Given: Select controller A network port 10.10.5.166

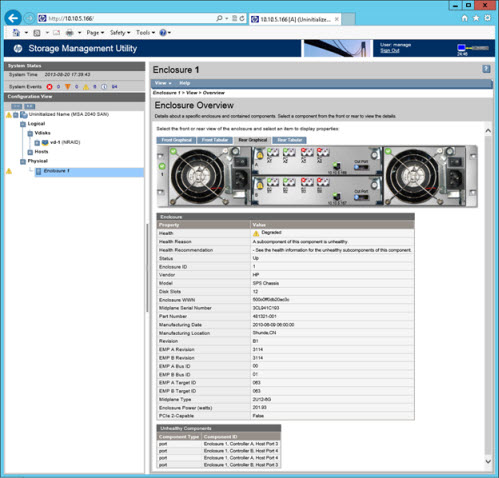Looking at the screenshot, I should [337, 167].
